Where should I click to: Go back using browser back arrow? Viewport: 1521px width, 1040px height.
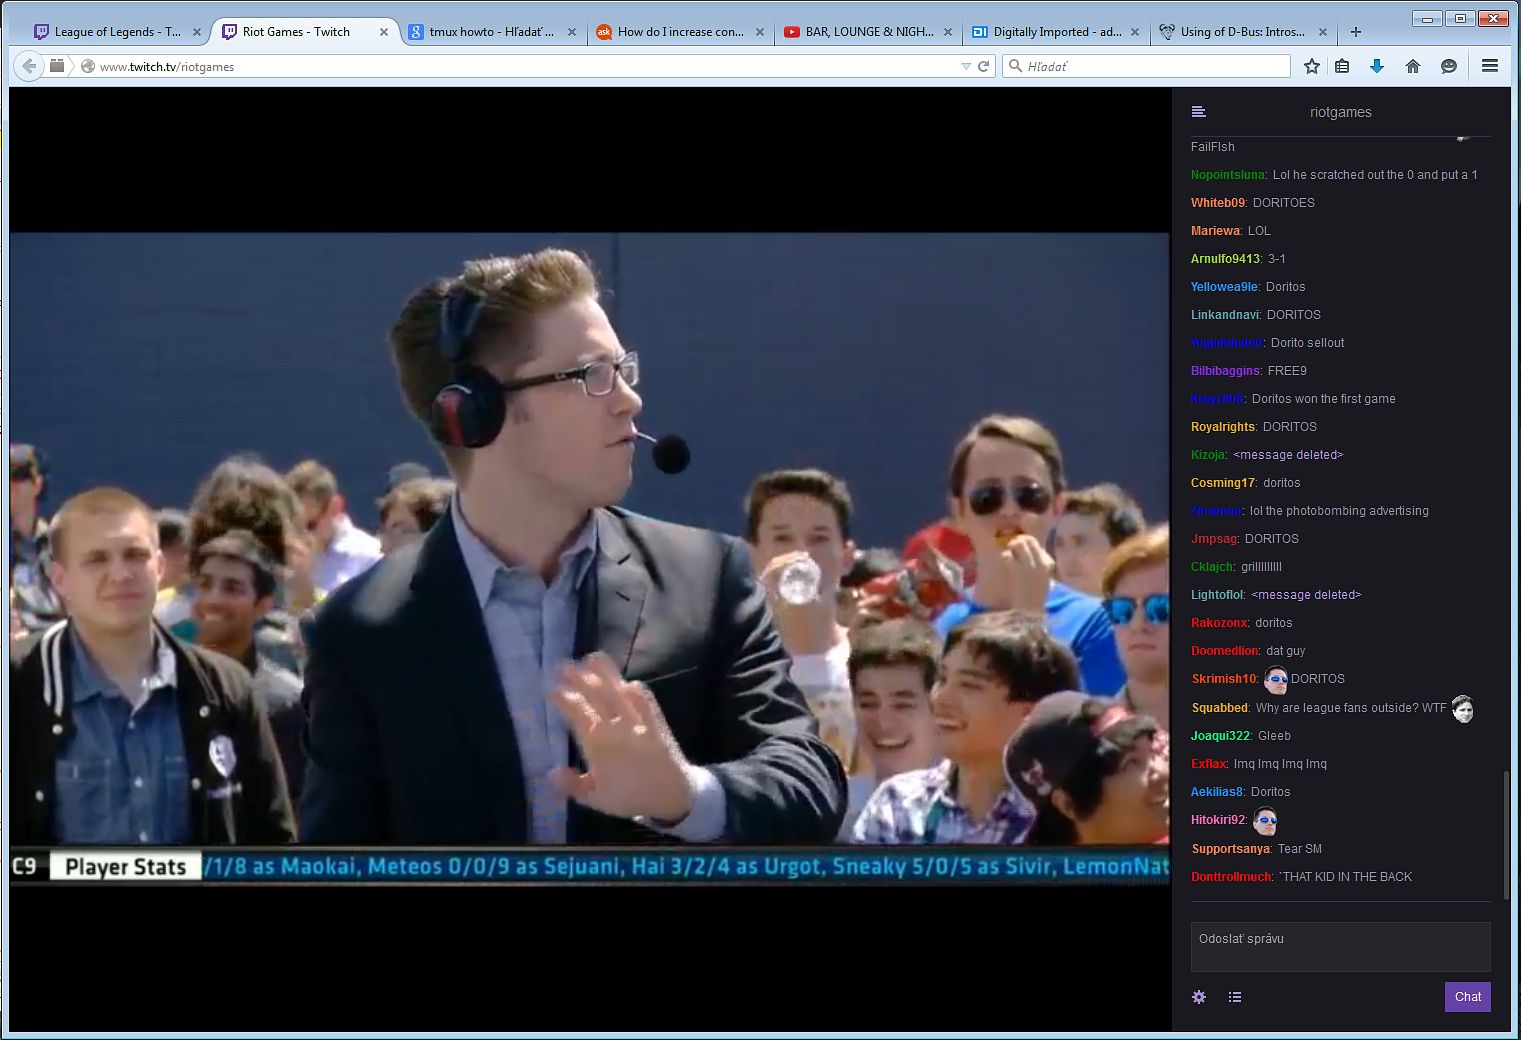click(29, 66)
